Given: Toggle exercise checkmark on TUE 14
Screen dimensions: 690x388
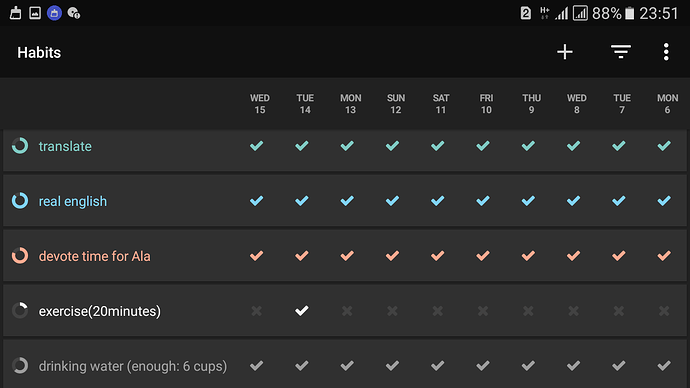Looking at the screenshot, I should [x=302, y=311].
